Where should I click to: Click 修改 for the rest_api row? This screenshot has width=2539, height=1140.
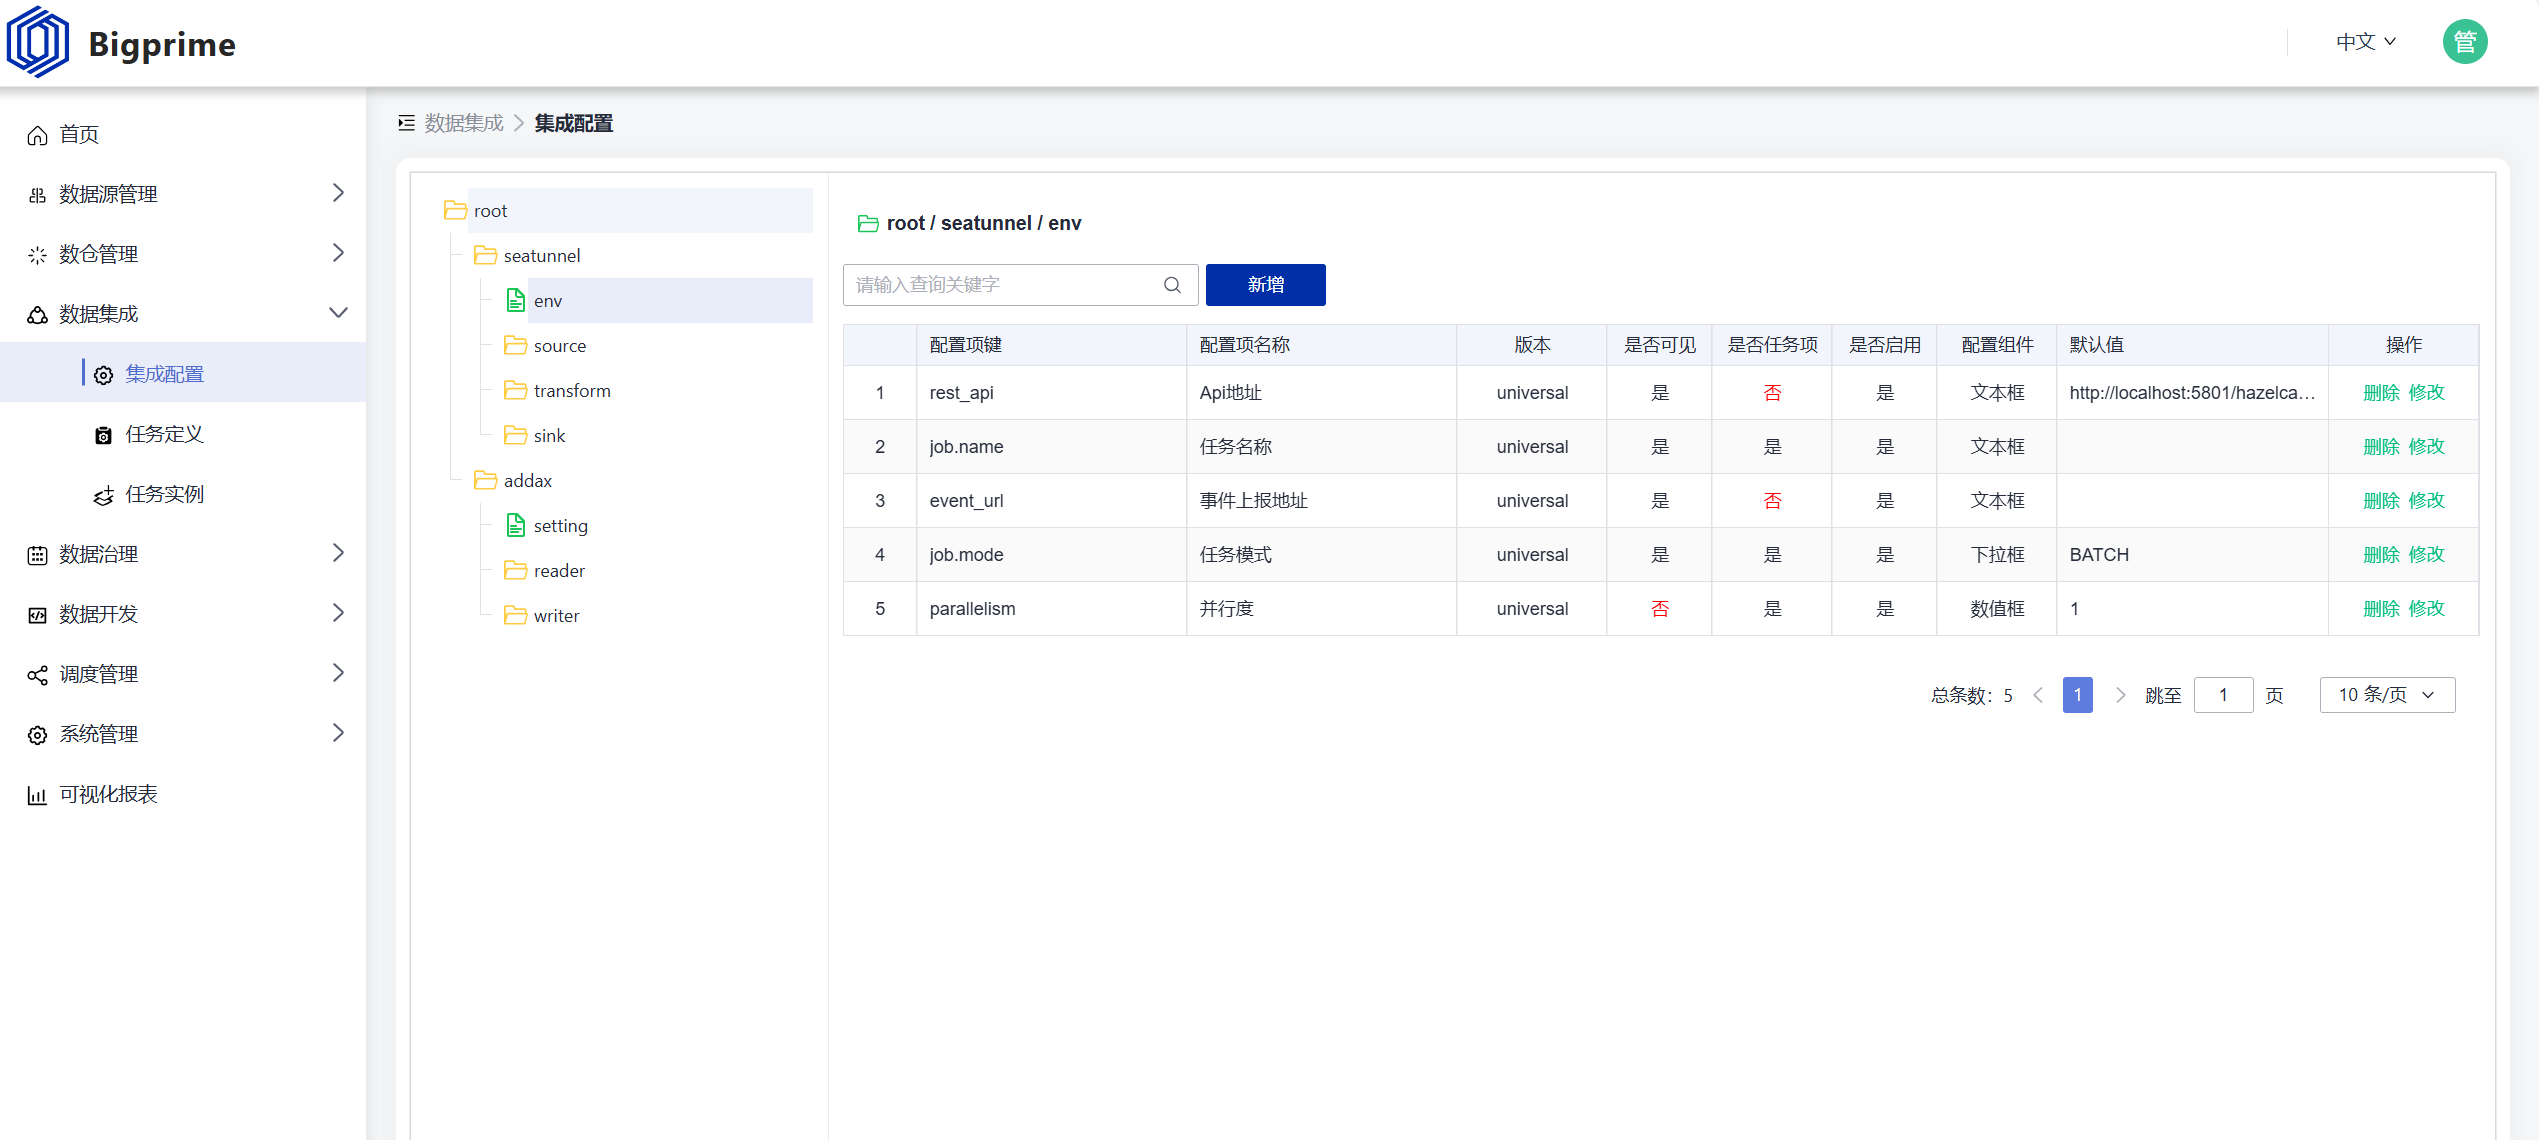2426,393
